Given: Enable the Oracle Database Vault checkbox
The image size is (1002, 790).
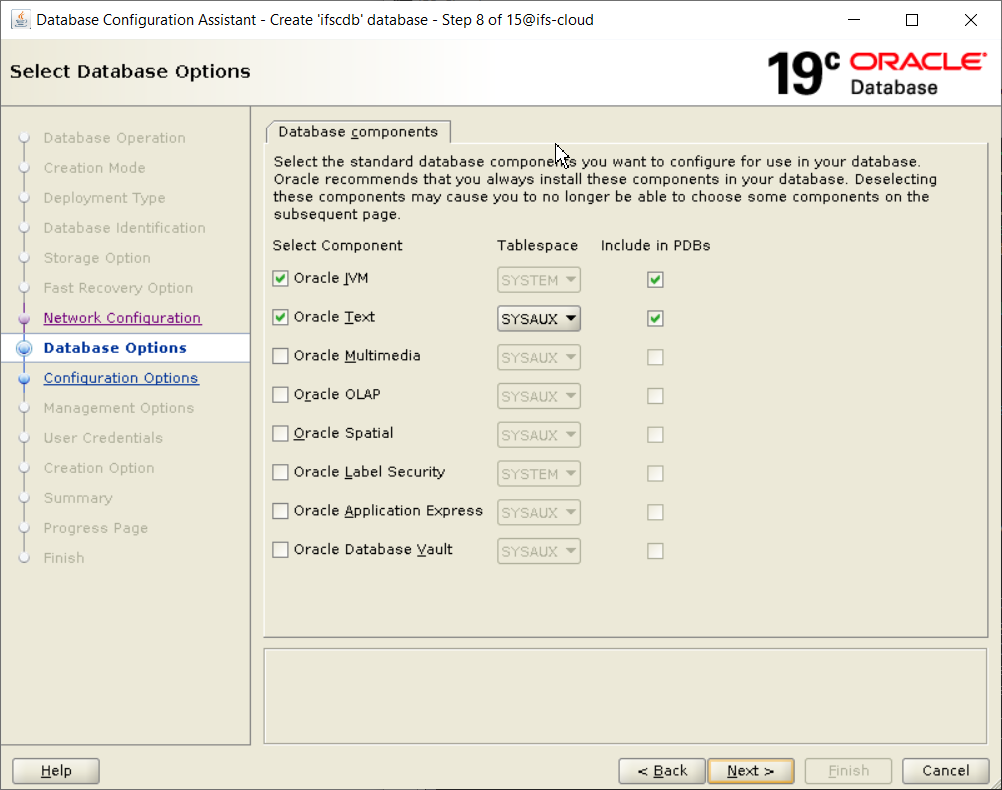Looking at the screenshot, I should point(280,550).
